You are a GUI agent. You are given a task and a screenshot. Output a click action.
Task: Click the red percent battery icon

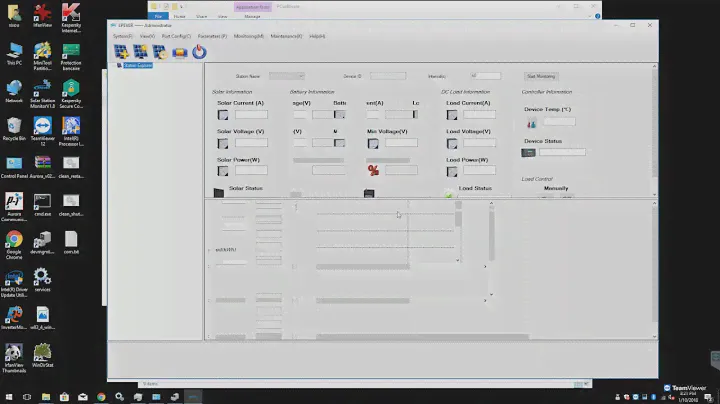(x=373, y=169)
